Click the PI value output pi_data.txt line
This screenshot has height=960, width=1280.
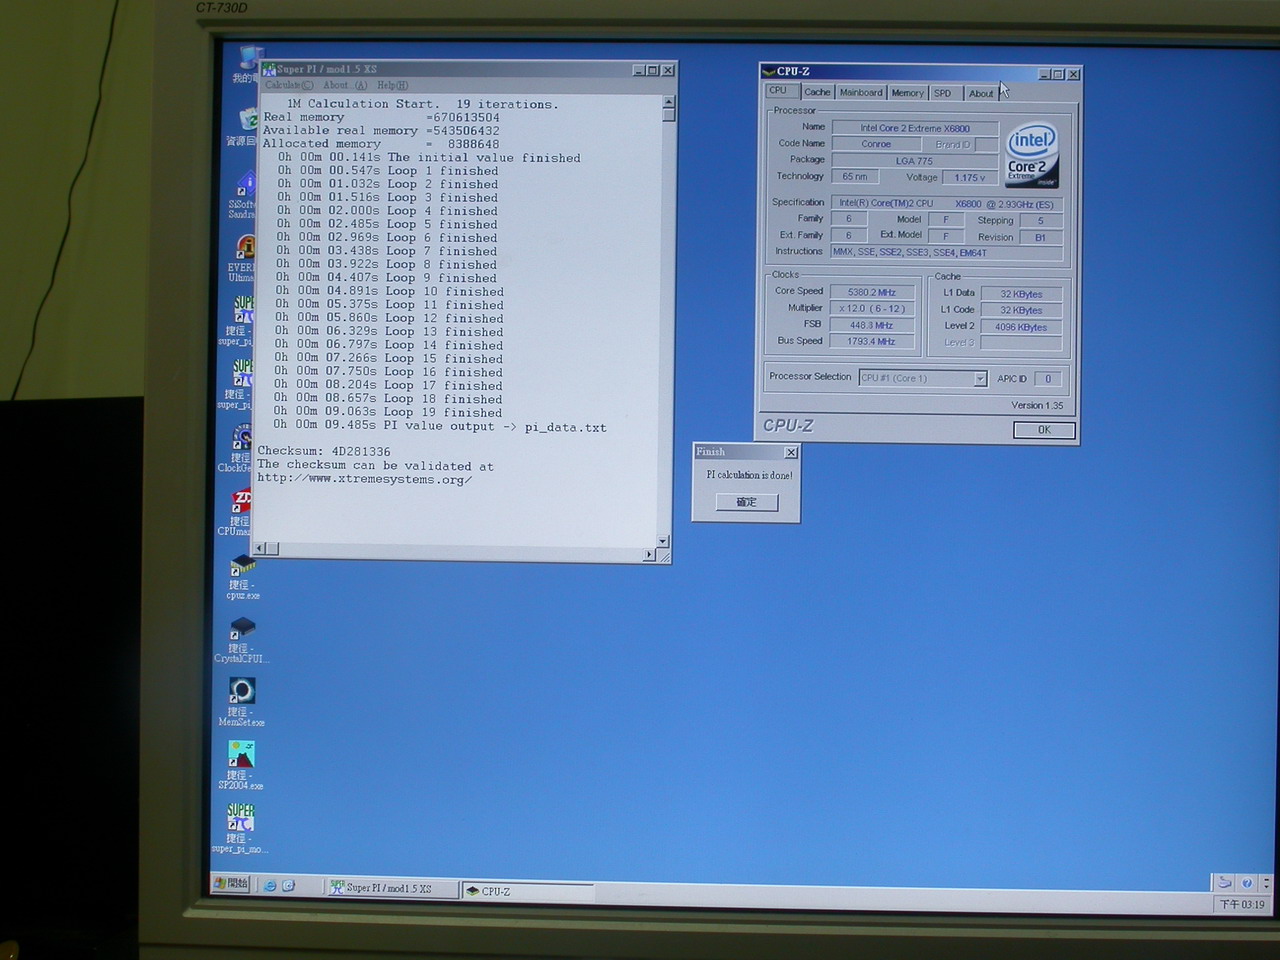440,426
